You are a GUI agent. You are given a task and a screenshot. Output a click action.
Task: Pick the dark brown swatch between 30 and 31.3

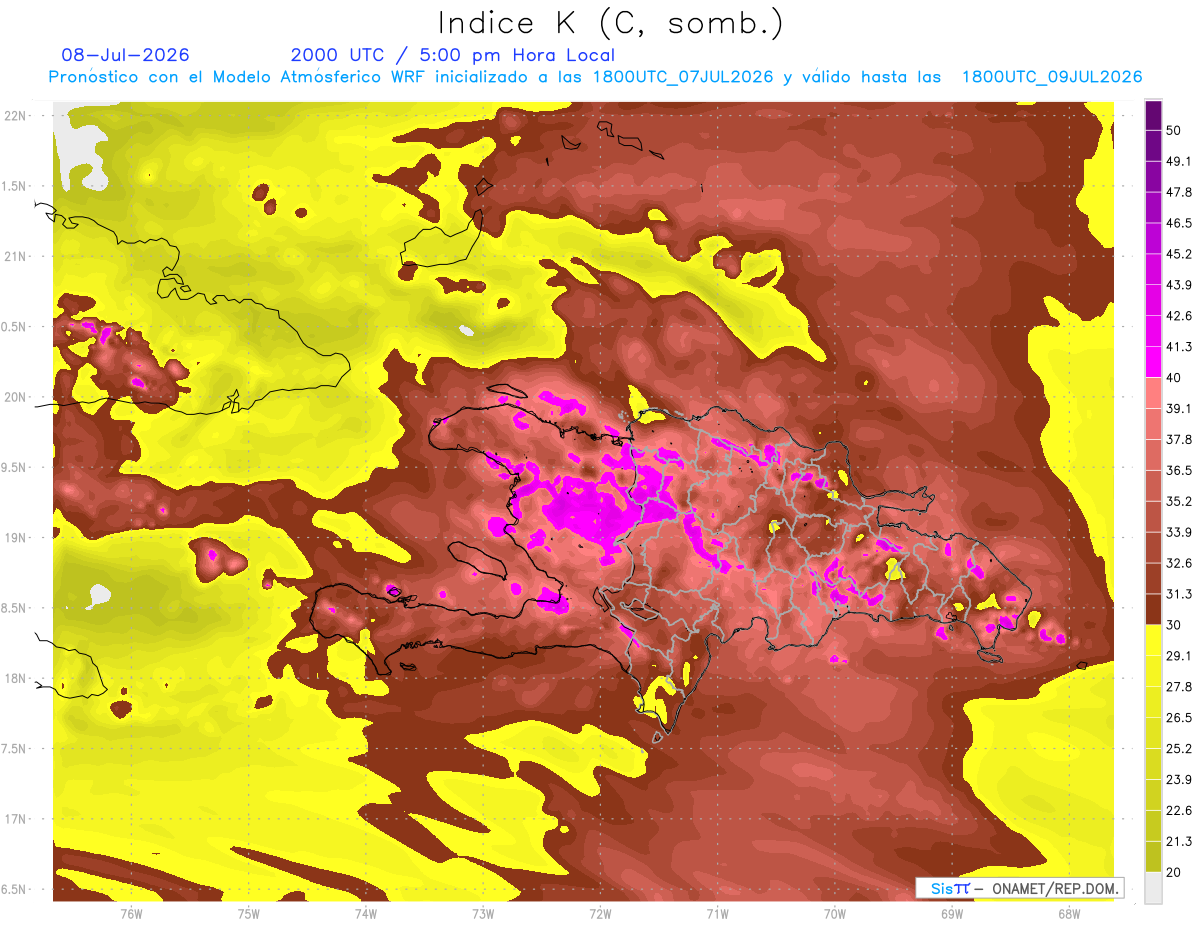[1153, 609]
